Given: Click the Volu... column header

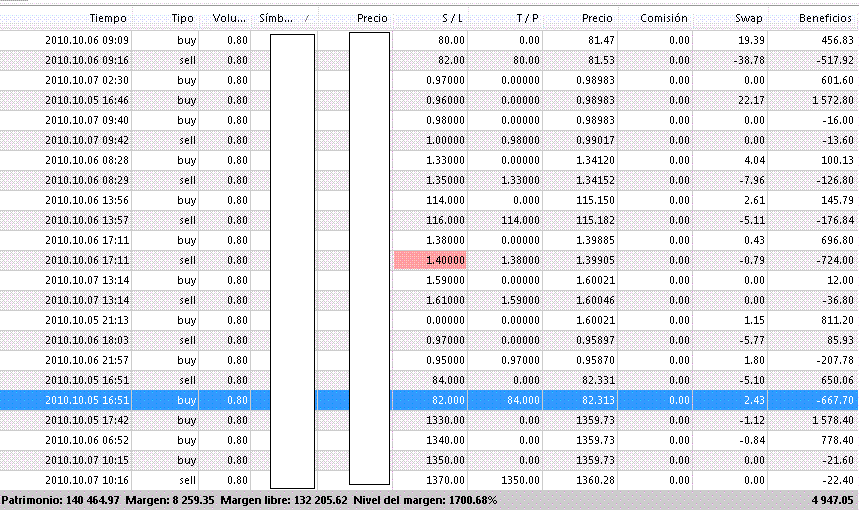Looking at the screenshot, I should (230, 19).
